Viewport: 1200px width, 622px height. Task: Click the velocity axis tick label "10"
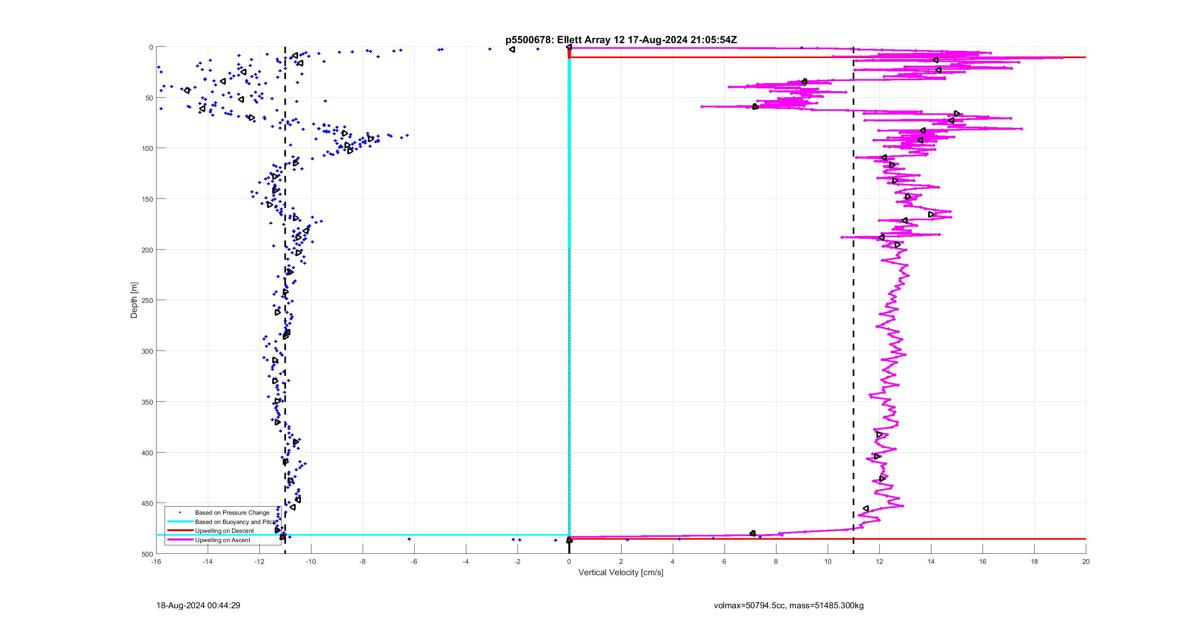(828, 562)
